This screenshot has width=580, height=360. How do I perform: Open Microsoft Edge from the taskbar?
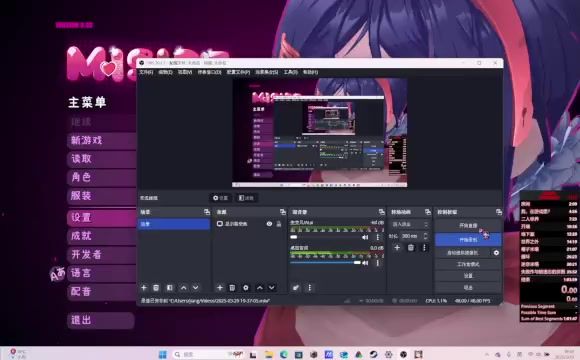284,354
